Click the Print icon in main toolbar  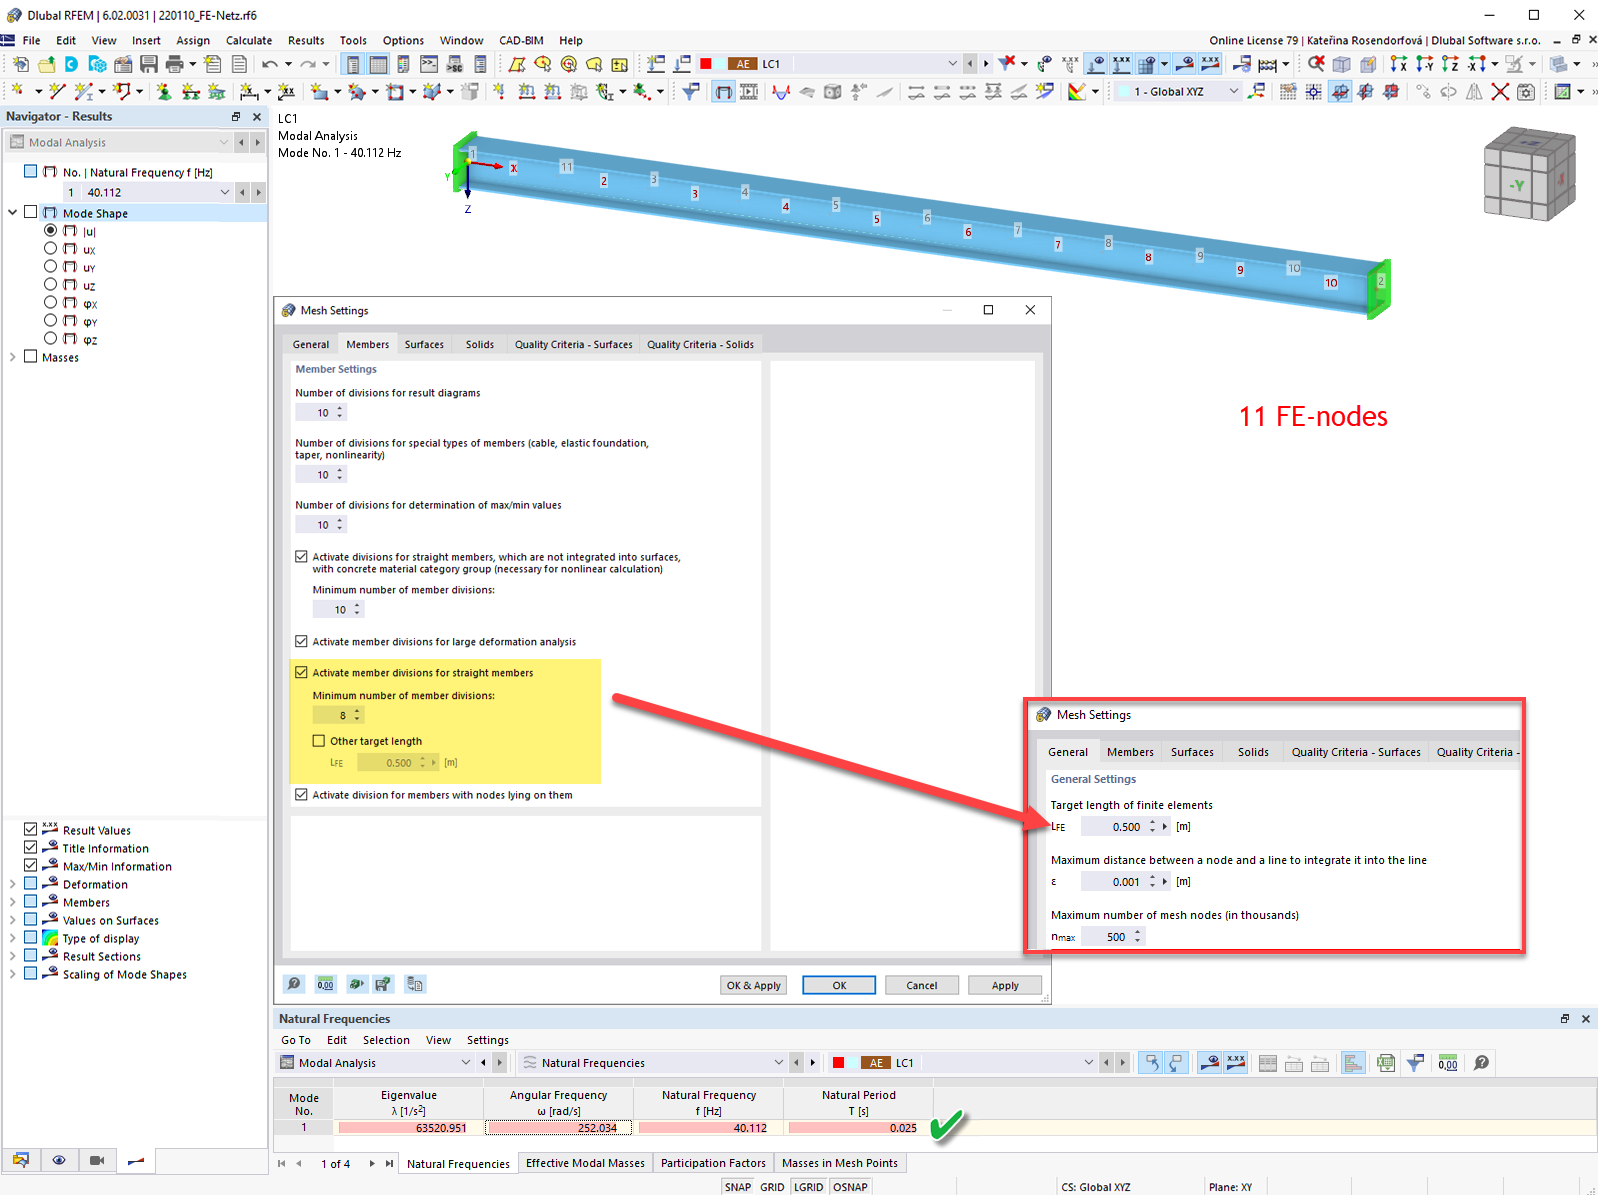coord(174,64)
